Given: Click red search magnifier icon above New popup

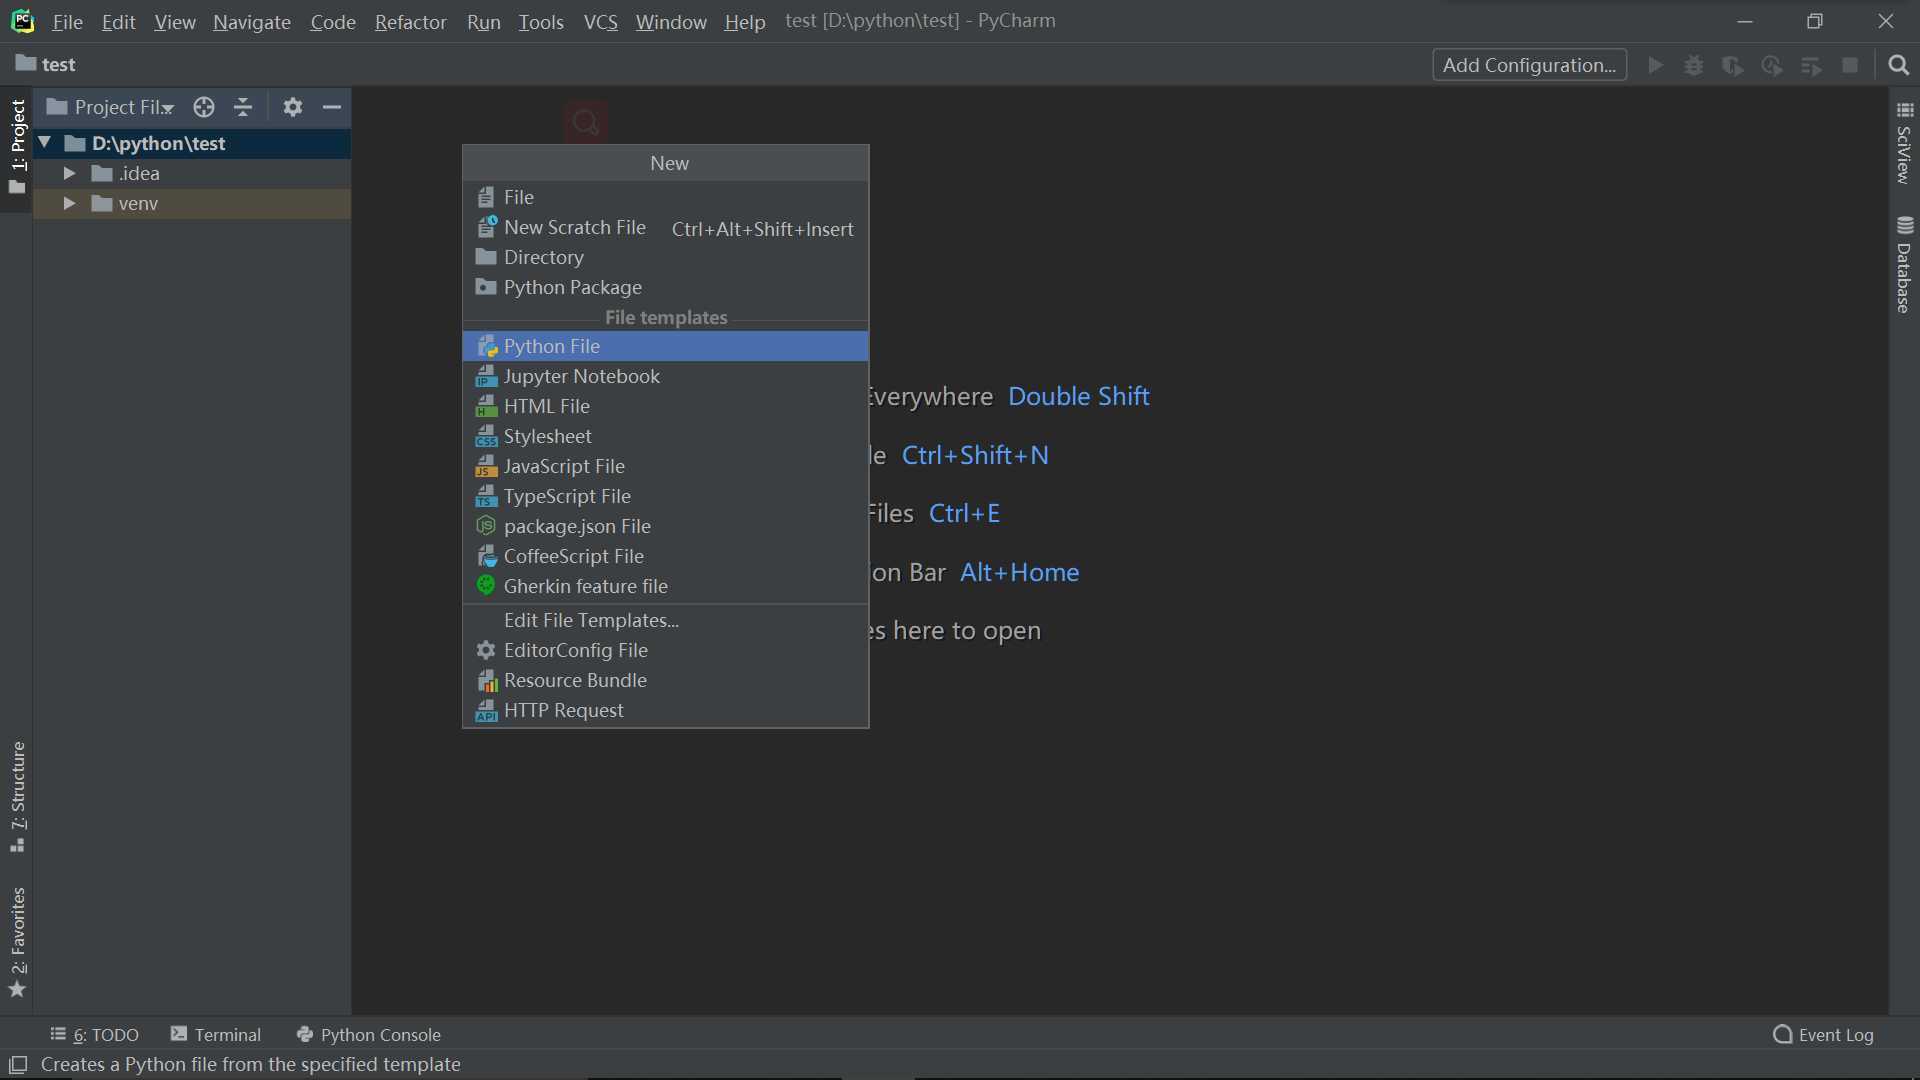Looking at the screenshot, I should [x=586, y=122].
